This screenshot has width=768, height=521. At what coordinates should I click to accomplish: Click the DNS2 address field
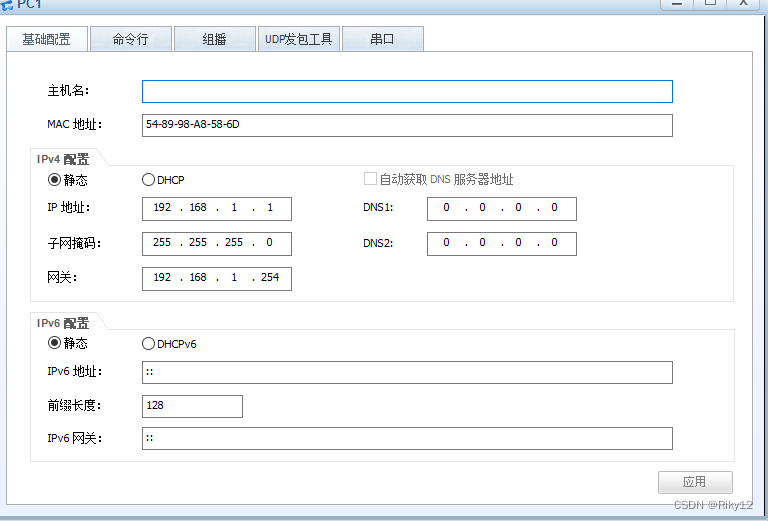pos(502,243)
